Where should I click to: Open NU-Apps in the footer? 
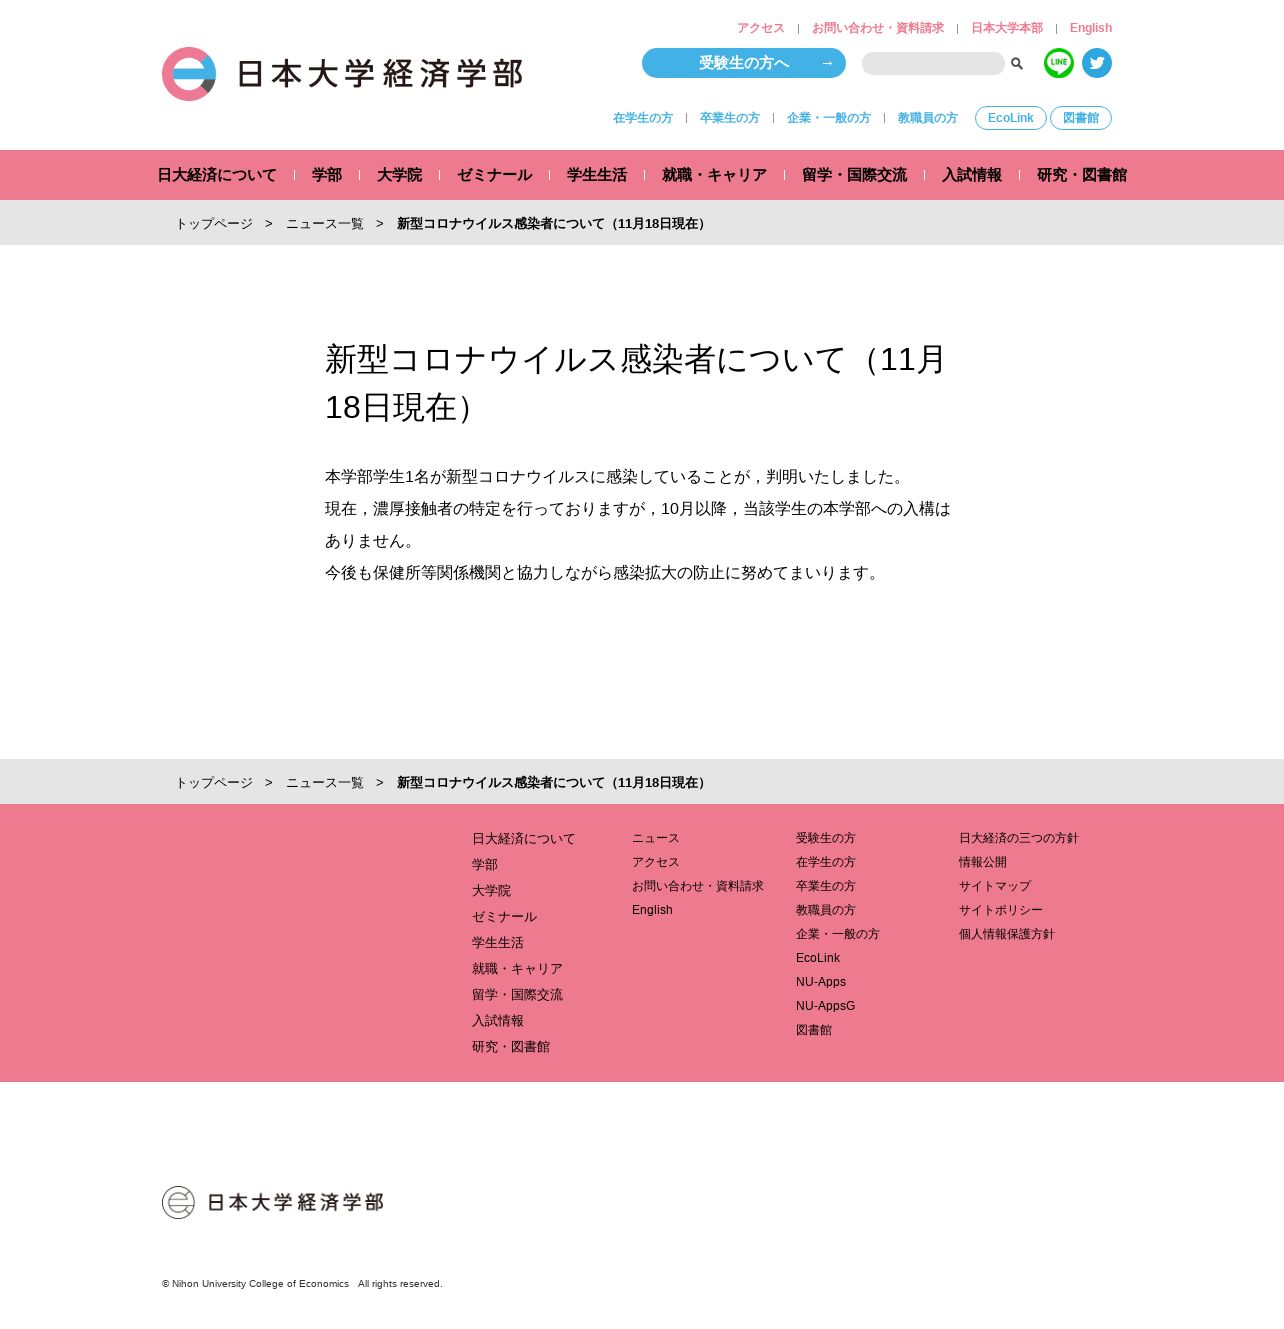pos(821,982)
